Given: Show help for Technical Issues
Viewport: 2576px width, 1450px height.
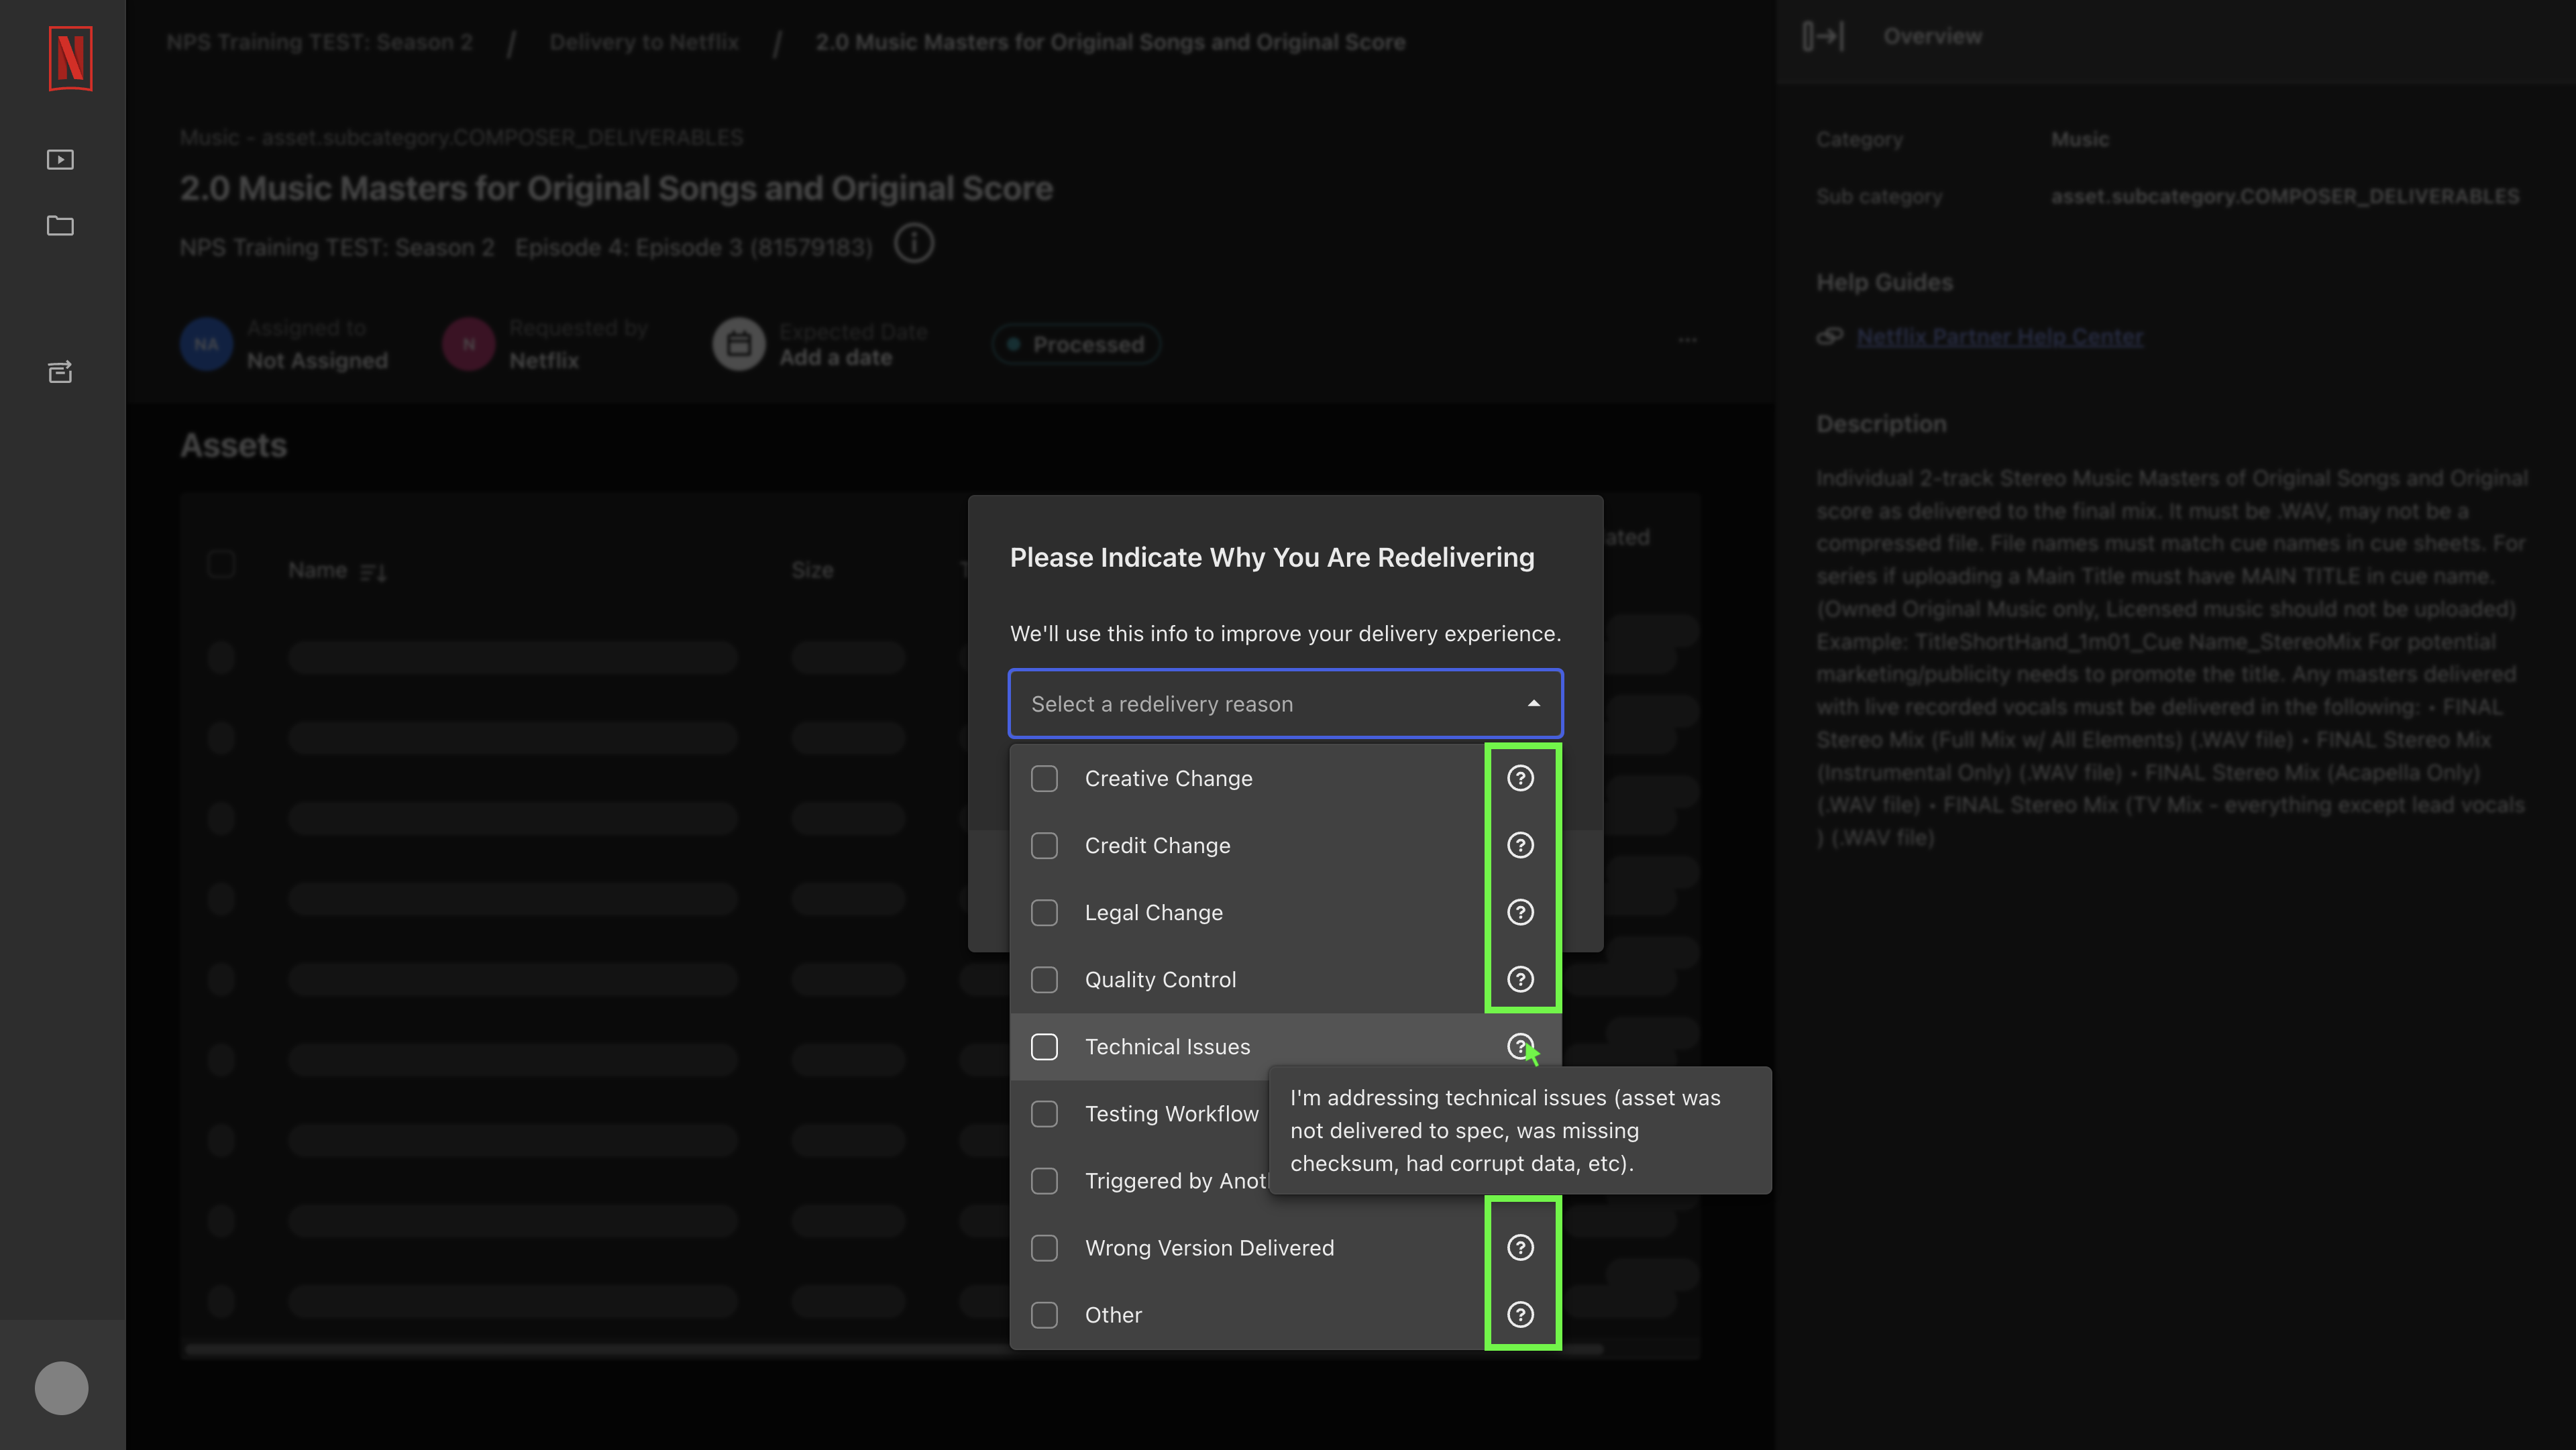Looking at the screenshot, I should 1520,1046.
